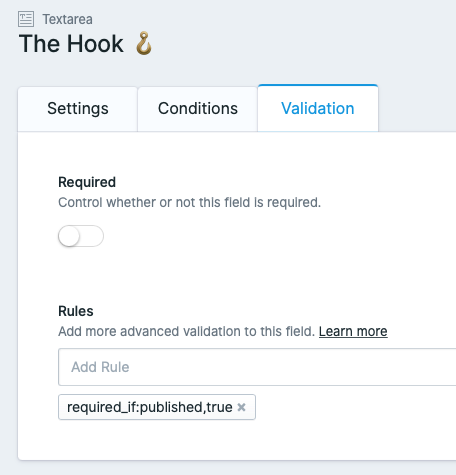Enable the Required toggle switch

[81, 236]
